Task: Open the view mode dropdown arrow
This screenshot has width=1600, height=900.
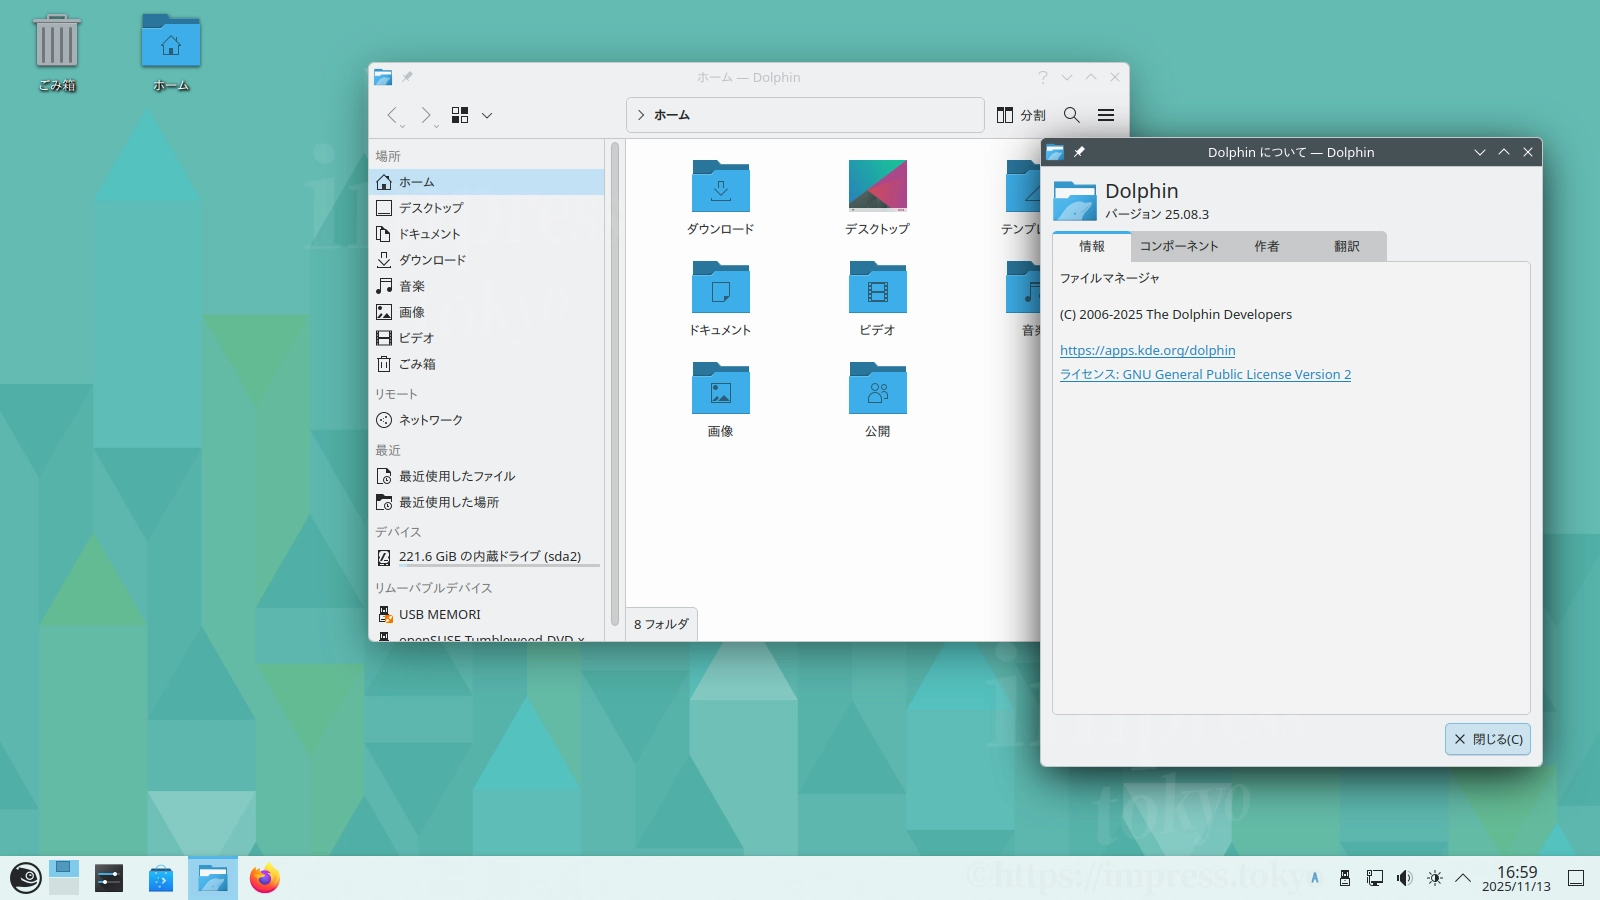Action: pos(487,115)
